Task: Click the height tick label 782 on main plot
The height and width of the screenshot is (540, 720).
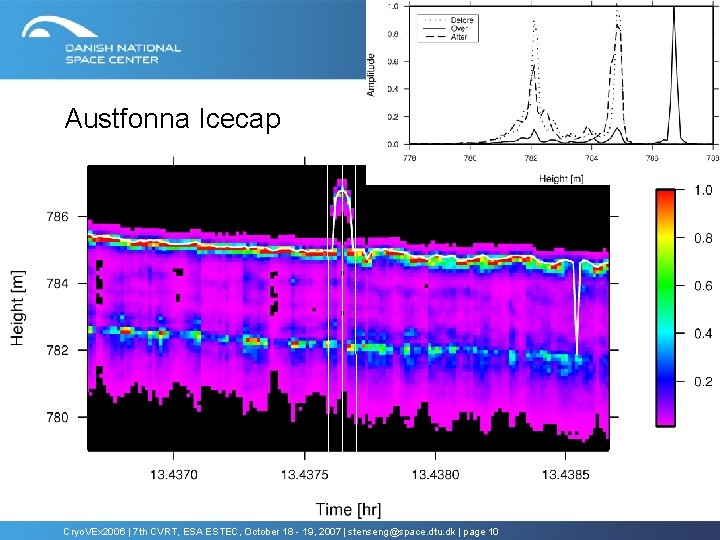Action: [57, 350]
